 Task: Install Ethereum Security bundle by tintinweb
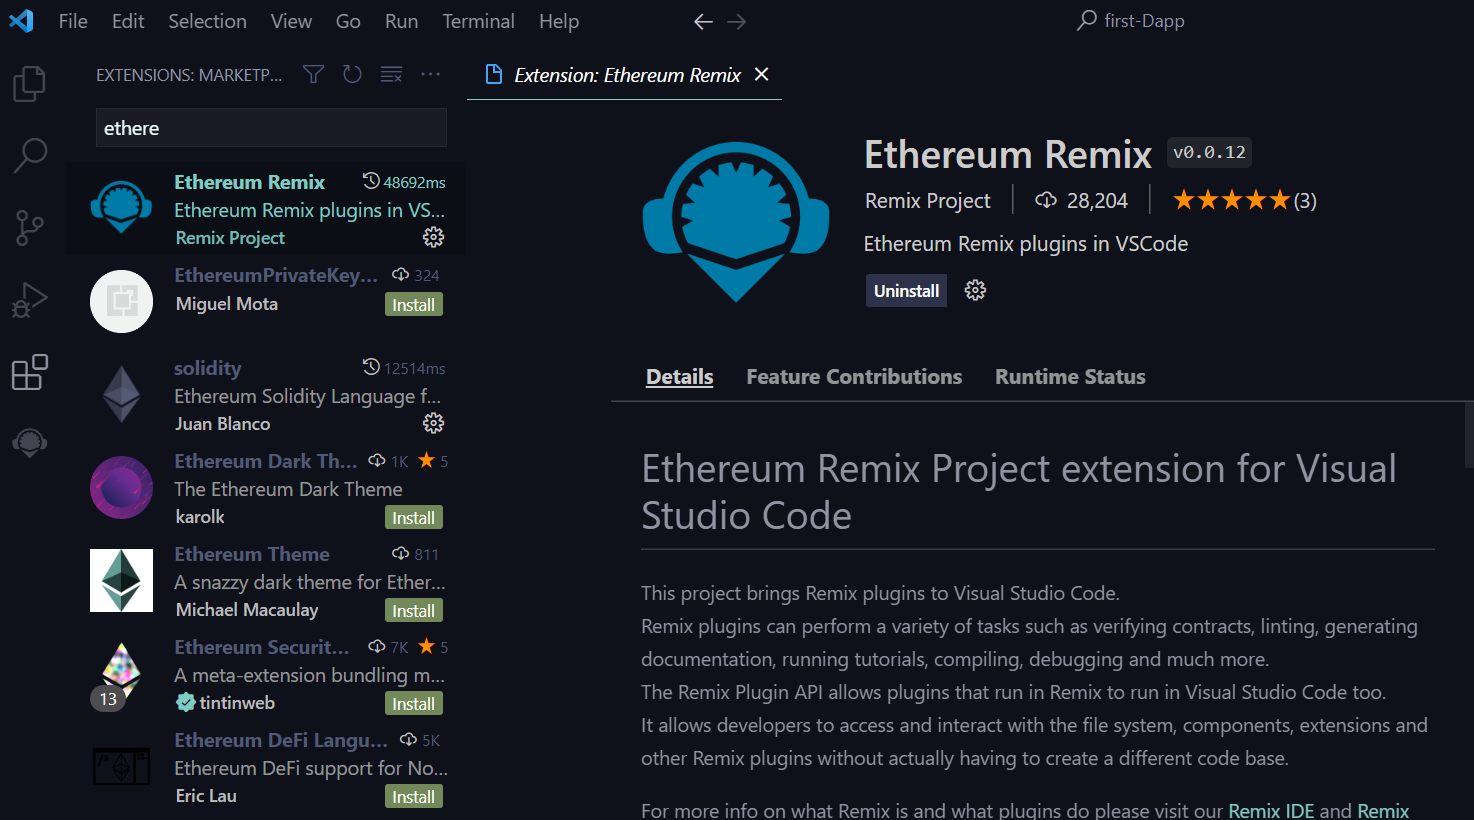(413, 704)
